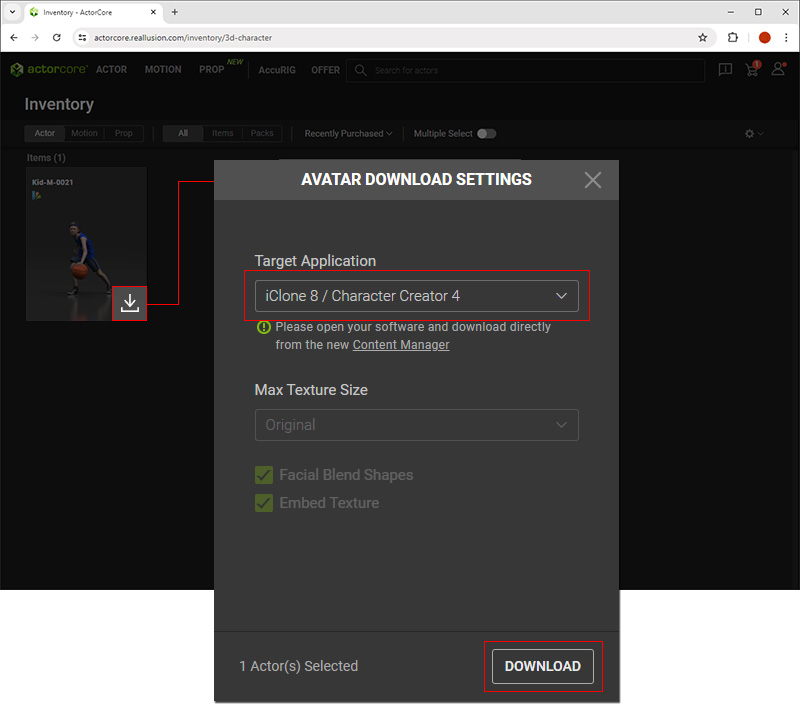Select the Motion inventory tab
The width and height of the screenshot is (800, 706).
(84, 133)
